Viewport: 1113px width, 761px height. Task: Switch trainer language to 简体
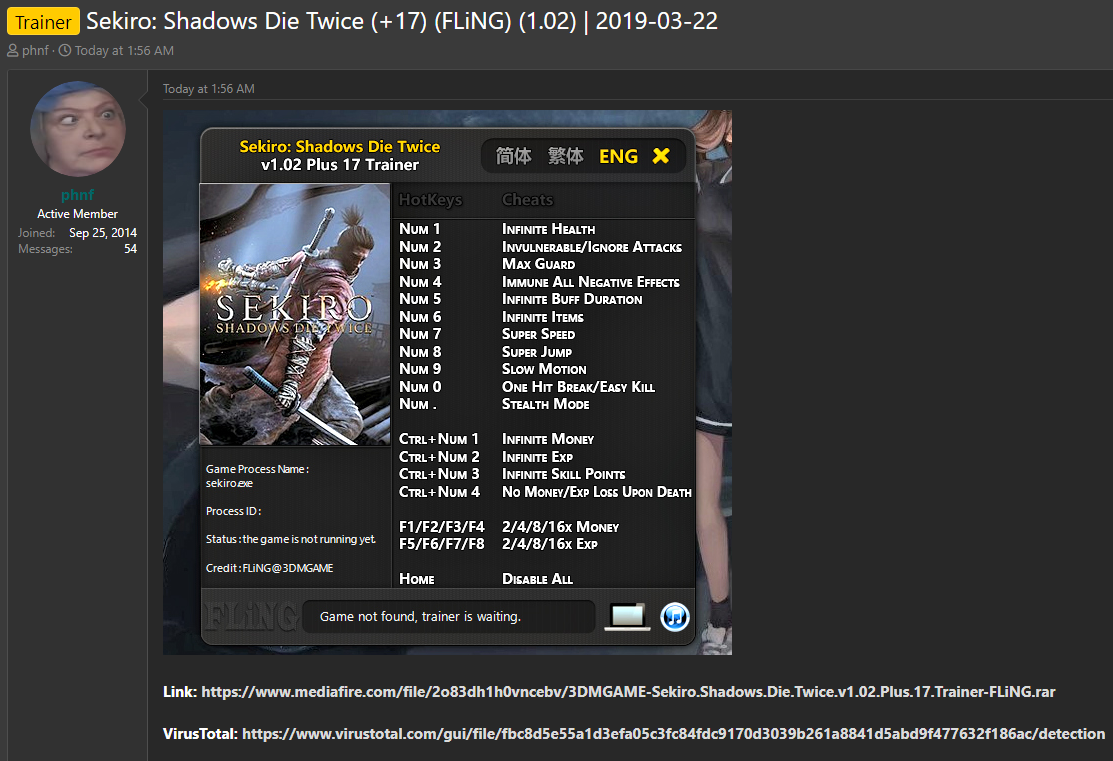(x=513, y=156)
